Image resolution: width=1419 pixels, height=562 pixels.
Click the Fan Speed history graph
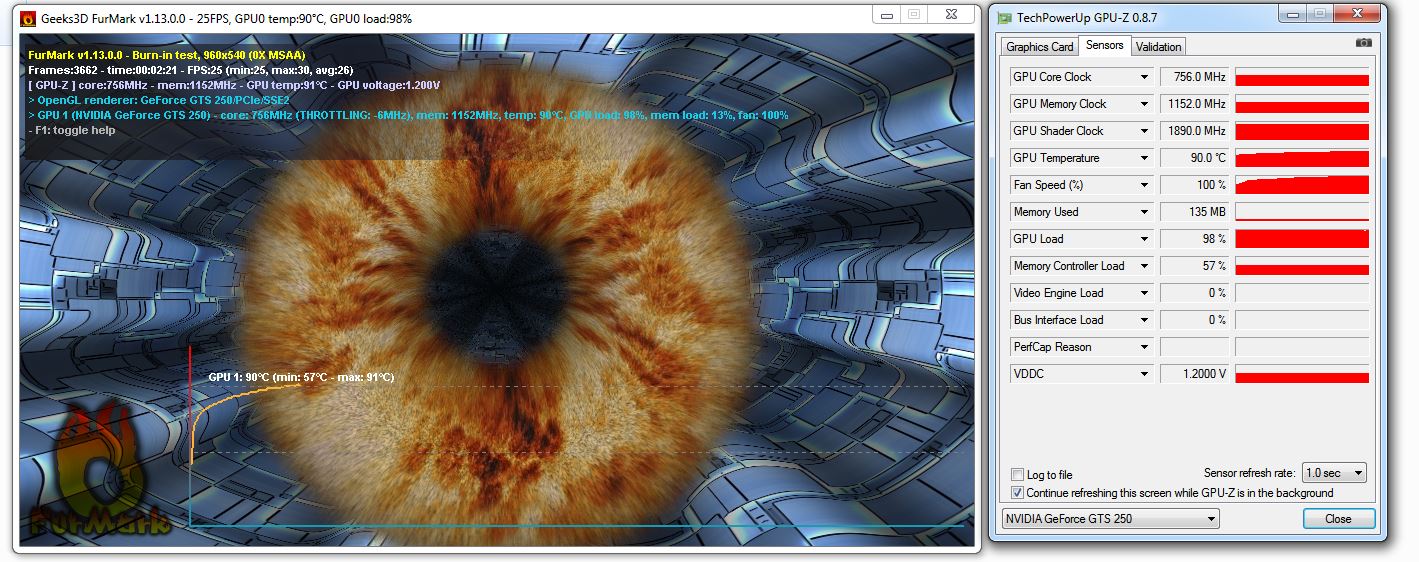[1302, 185]
